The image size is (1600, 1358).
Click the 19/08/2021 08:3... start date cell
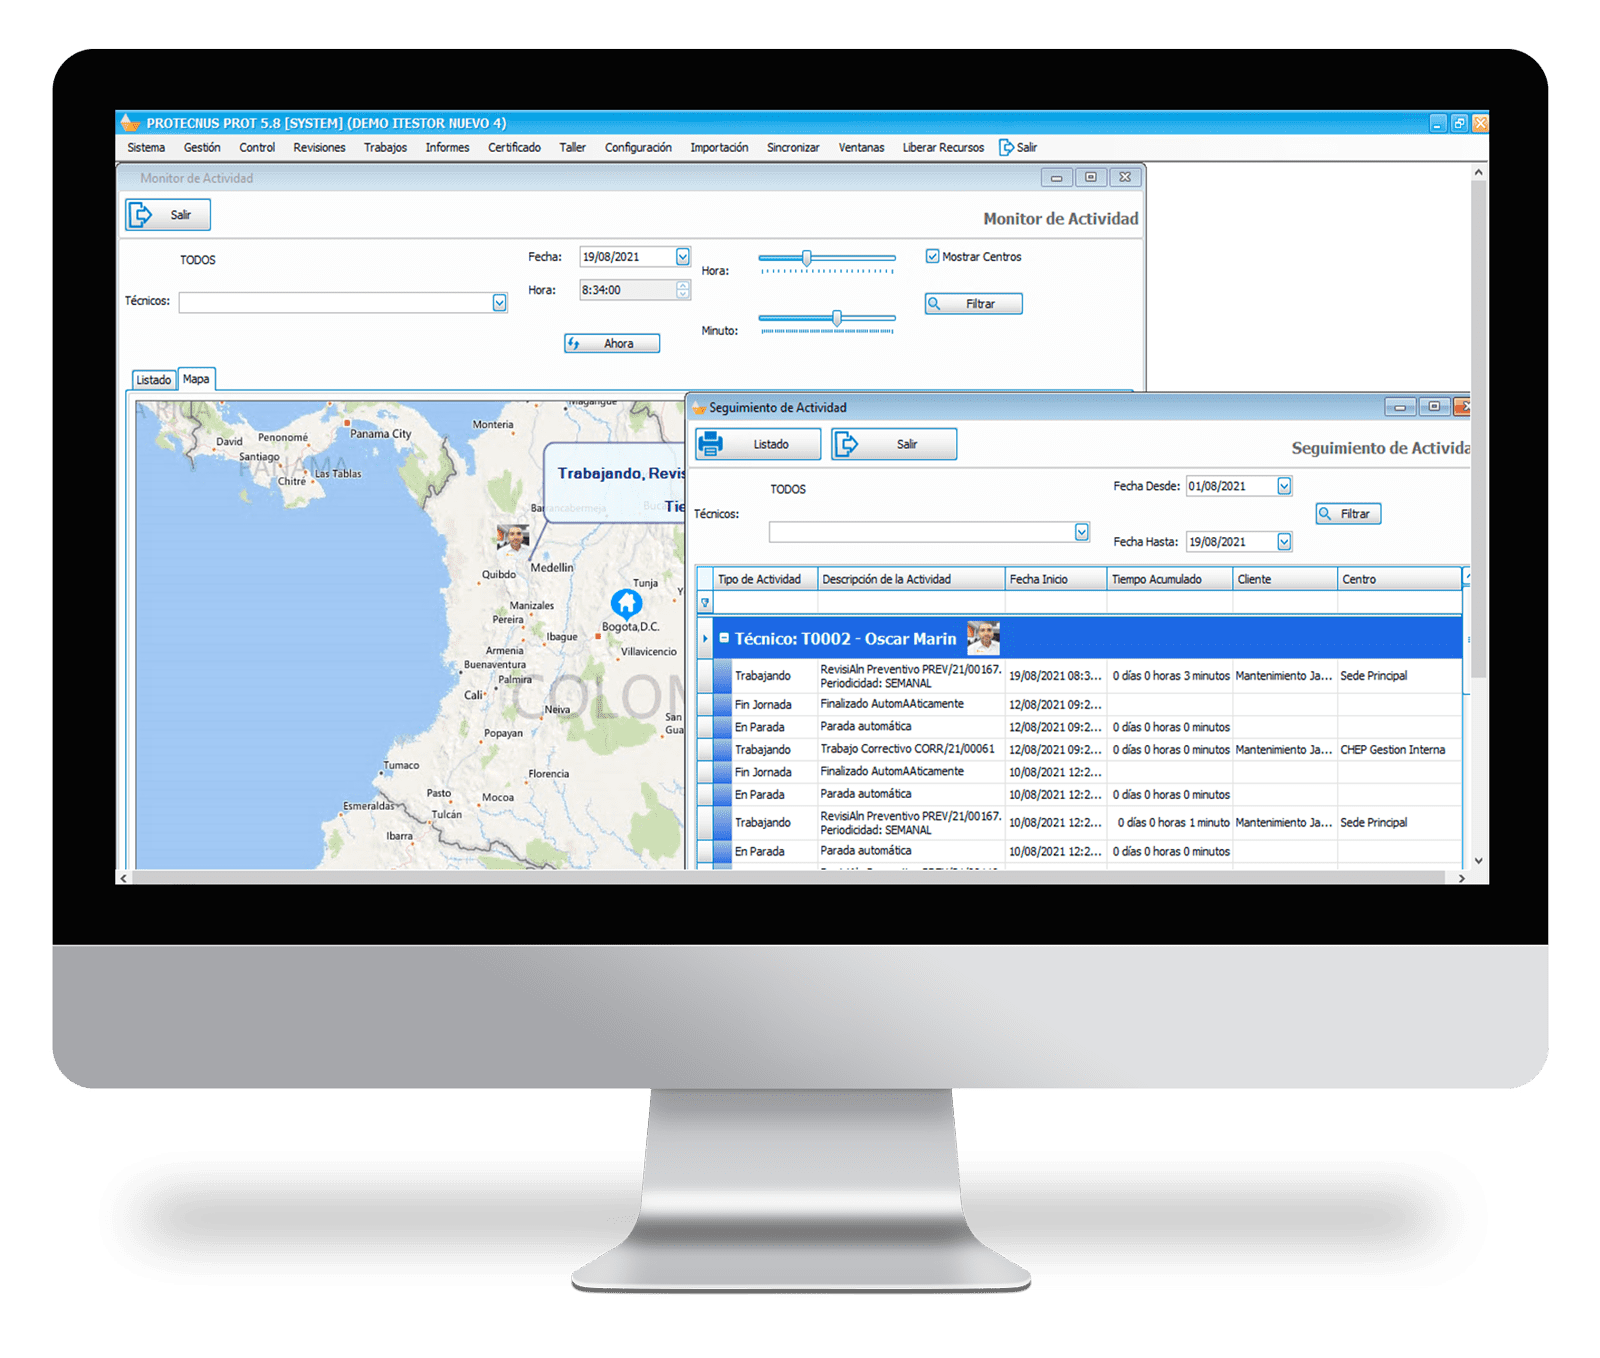click(x=1055, y=676)
